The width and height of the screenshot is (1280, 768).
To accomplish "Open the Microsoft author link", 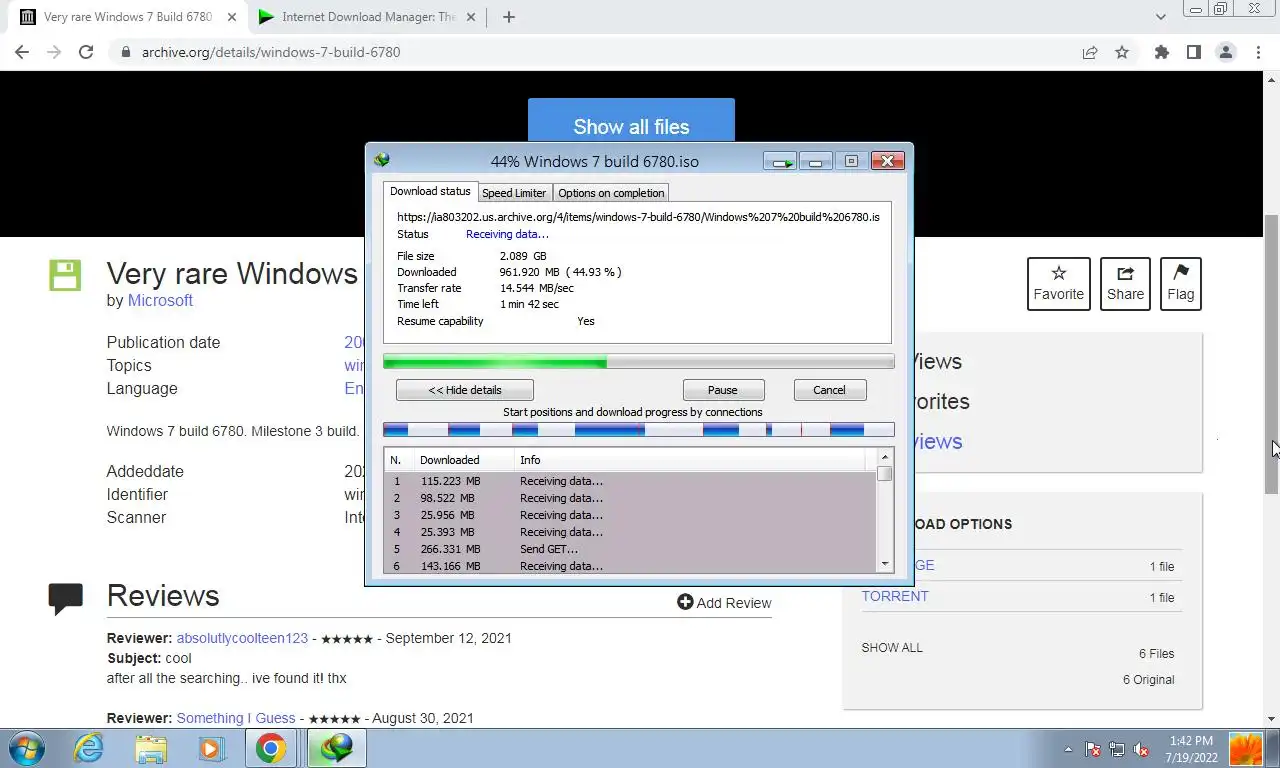I will pyautogui.click(x=160, y=300).
